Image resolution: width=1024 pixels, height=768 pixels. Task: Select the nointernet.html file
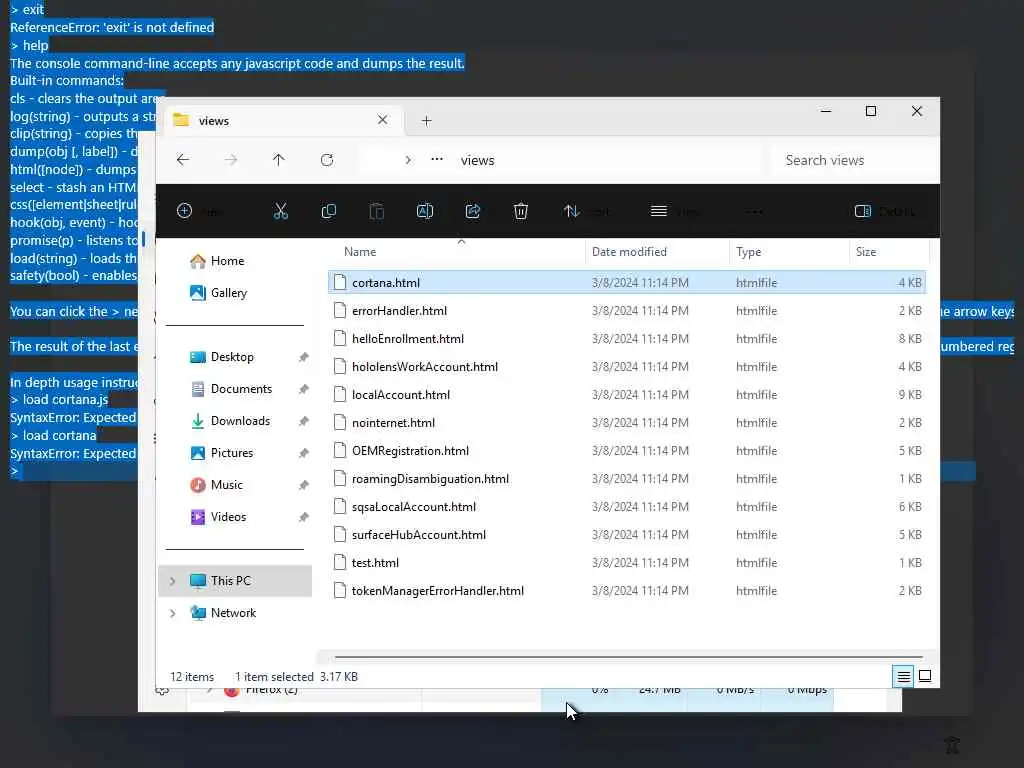pyautogui.click(x=627, y=423)
